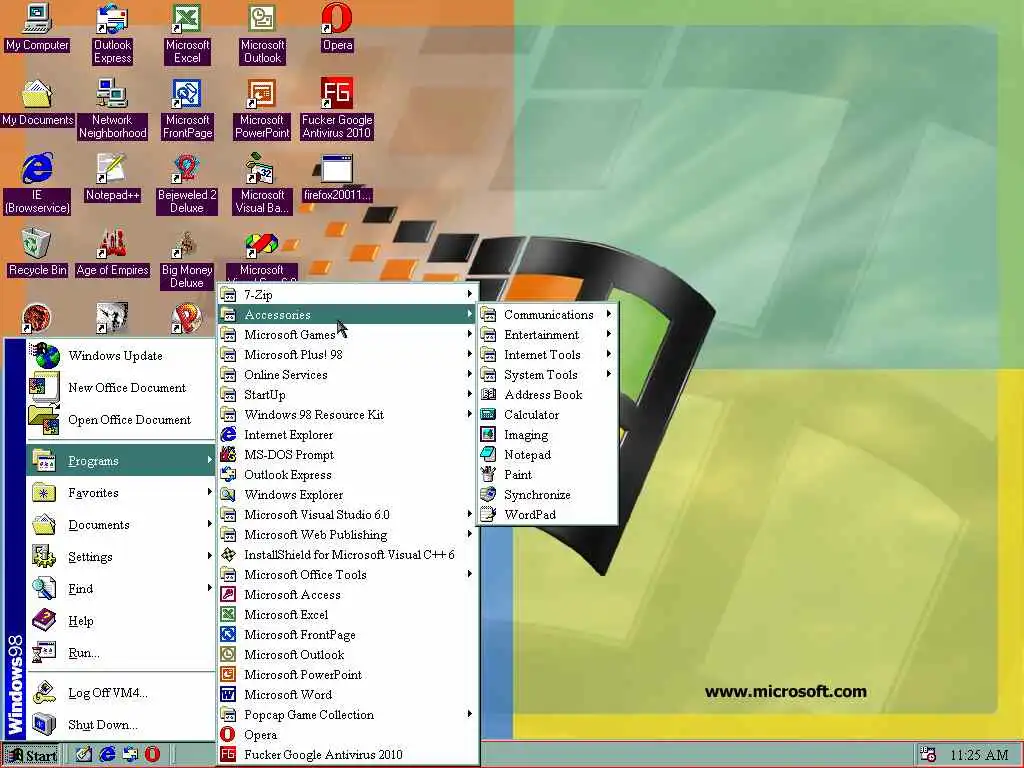Open the Run... dialog
Screen dimensions: 1024x768
(x=121, y=653)
